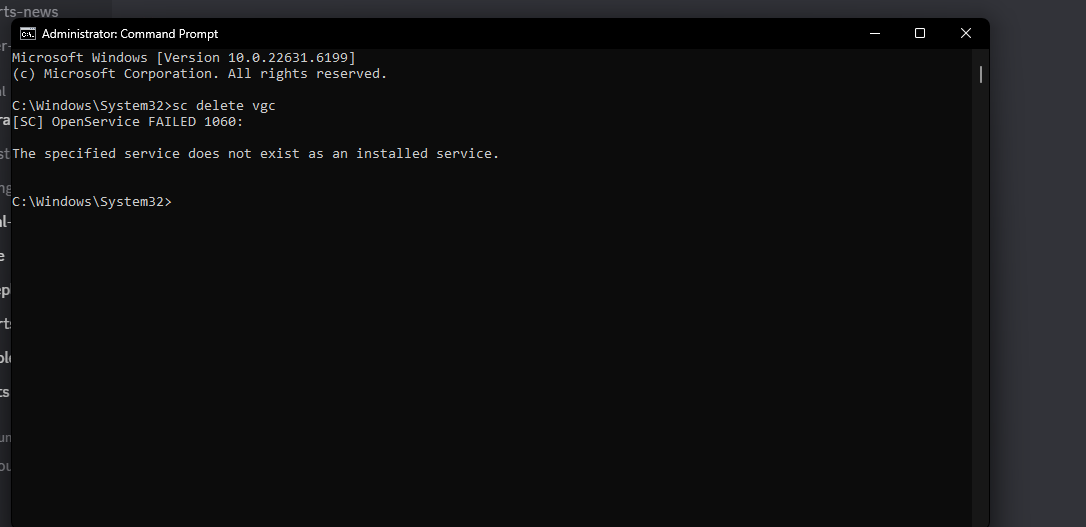Click the "1060" error code

[x=220, y=122]
